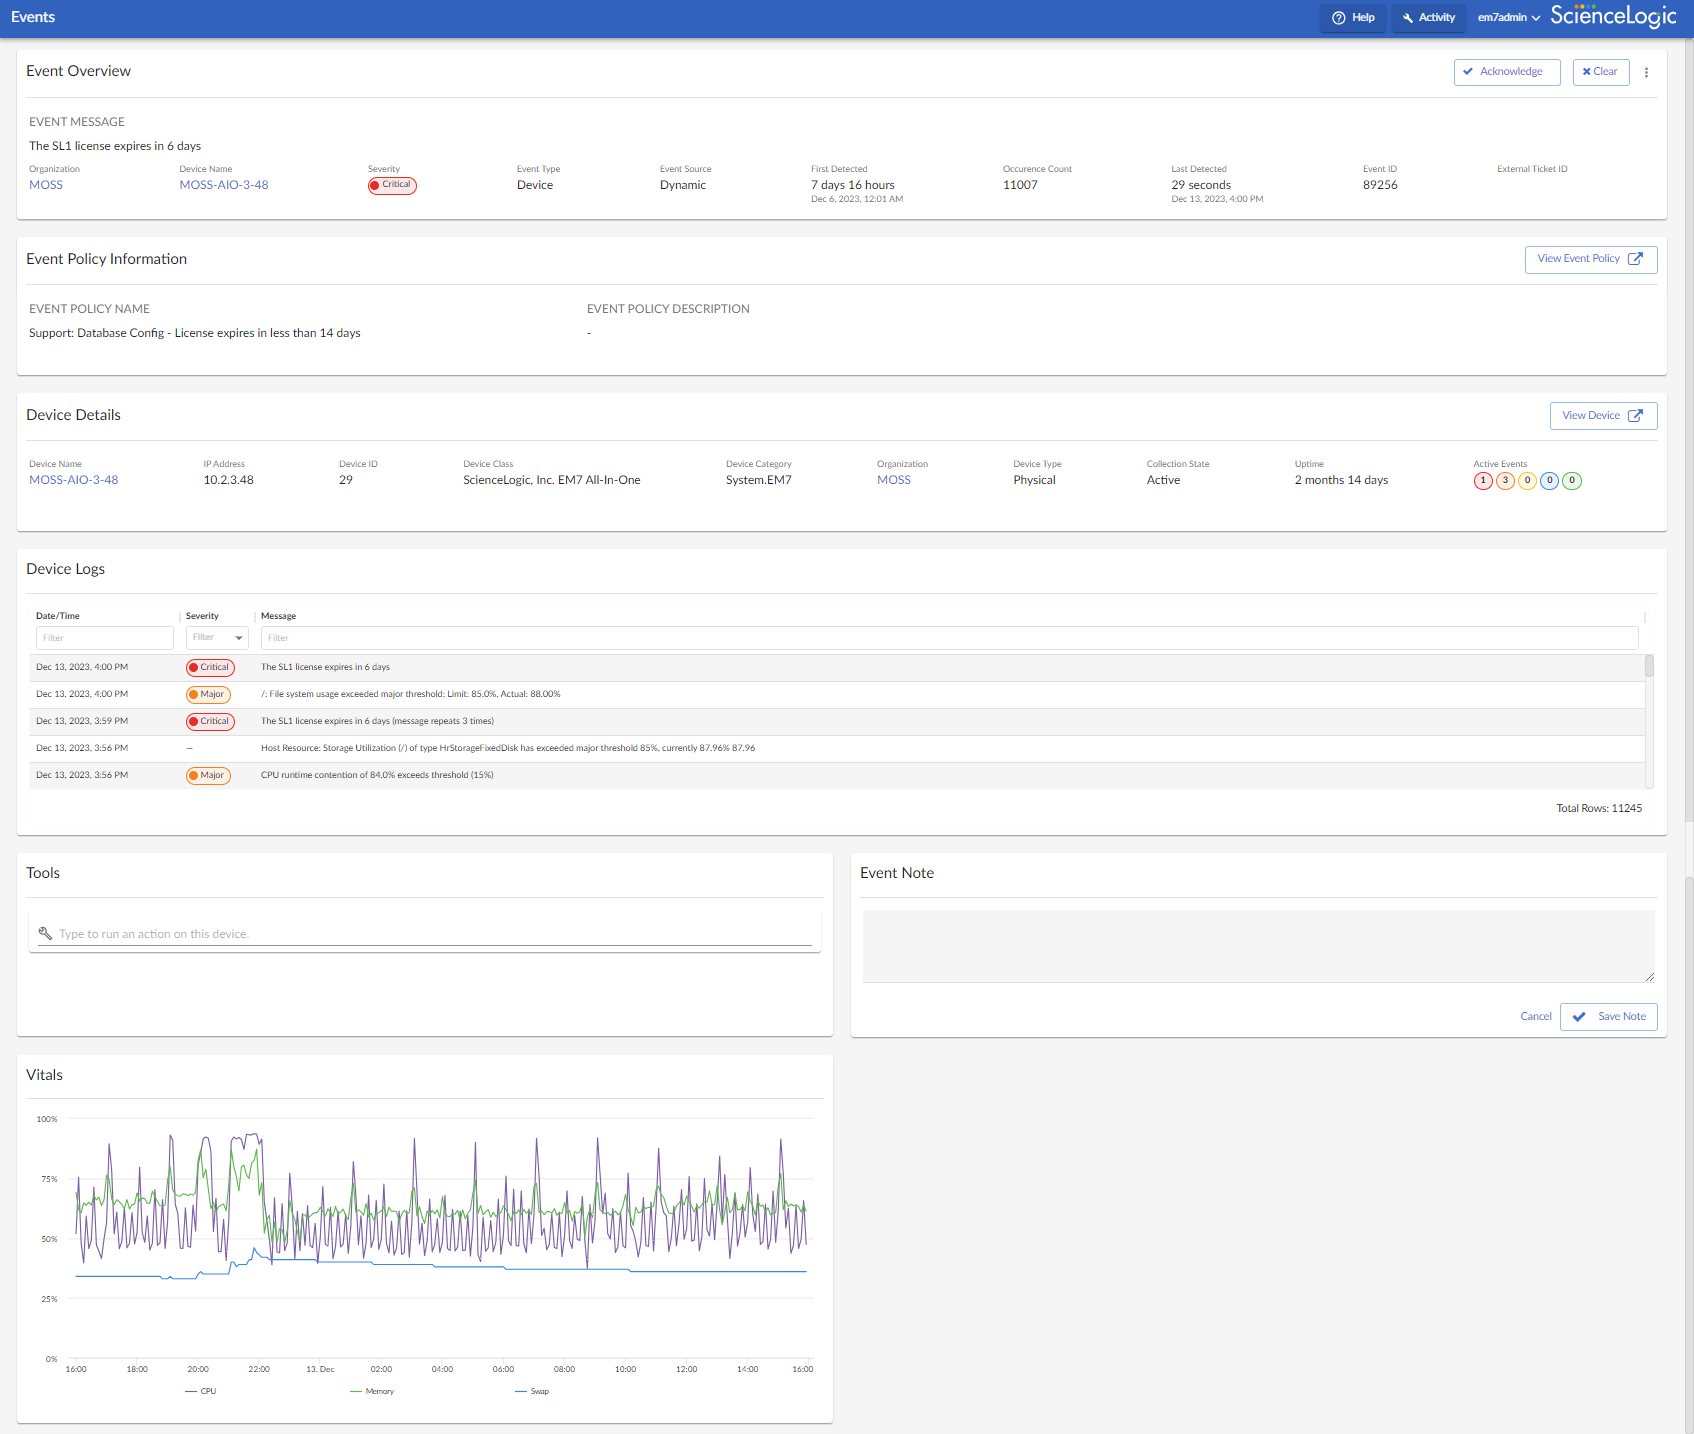Click the red critical active events badge
This screenshot has height=1434, width=1694.
click(1483, 481)
